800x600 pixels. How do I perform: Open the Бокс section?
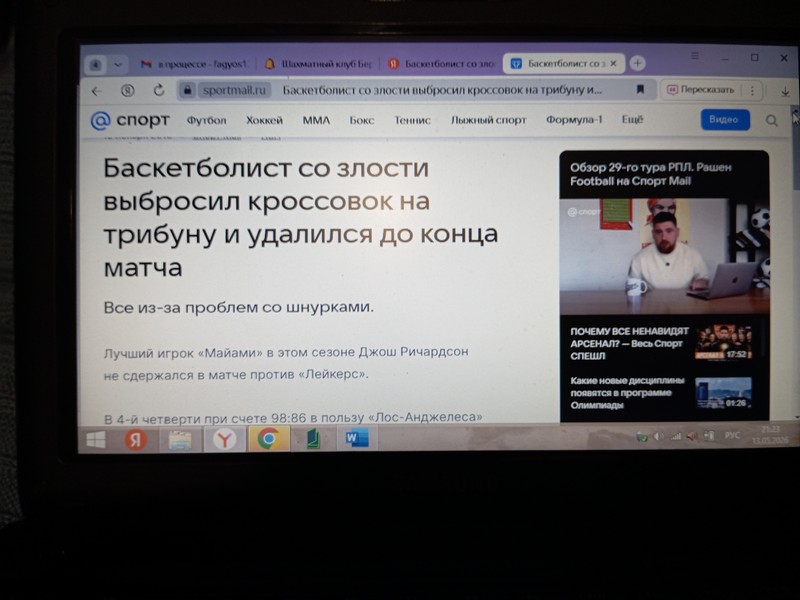click(362, 120)
